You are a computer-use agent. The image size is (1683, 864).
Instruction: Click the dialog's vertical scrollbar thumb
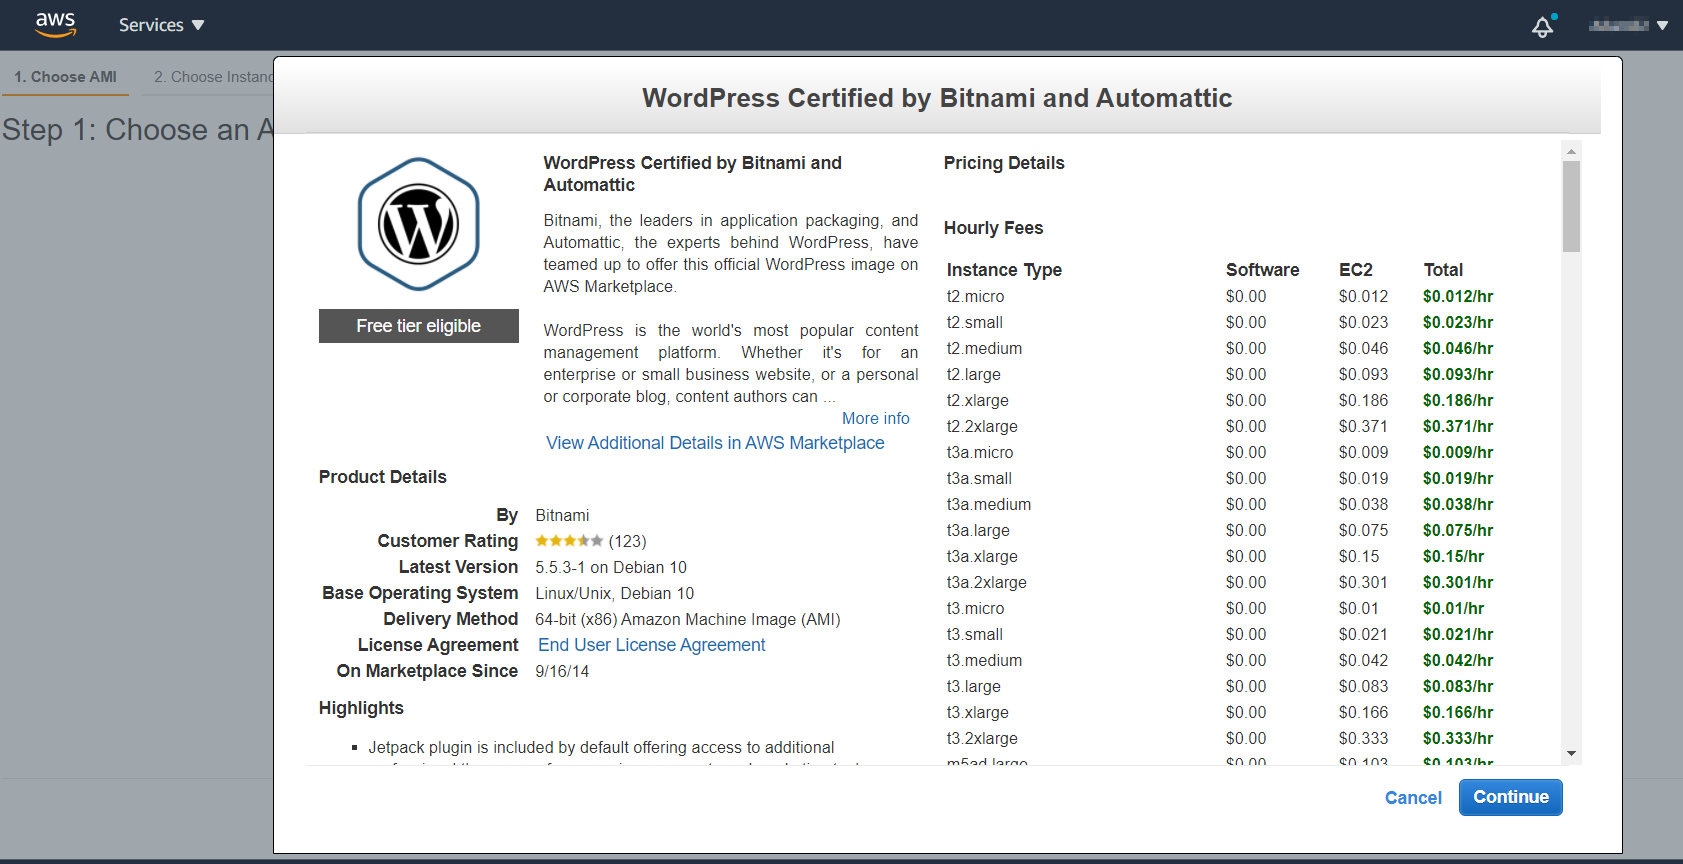(1571, 206)
